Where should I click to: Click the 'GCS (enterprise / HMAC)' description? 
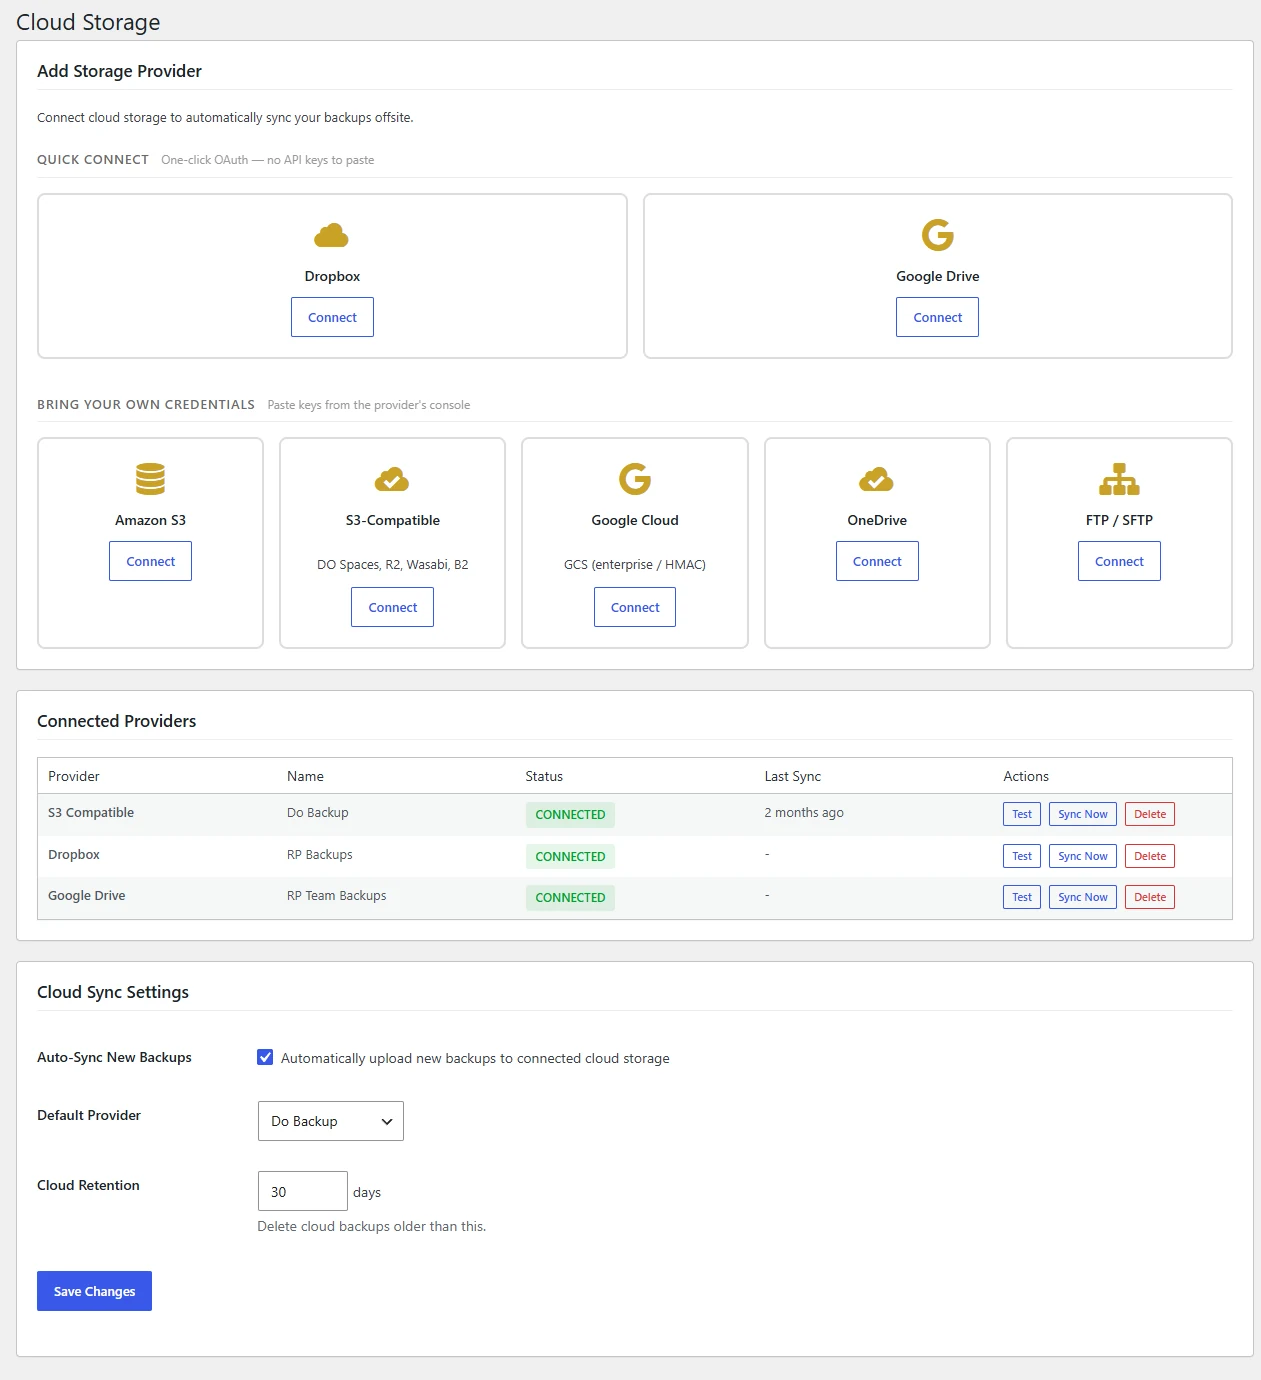(x=635, y=564)
